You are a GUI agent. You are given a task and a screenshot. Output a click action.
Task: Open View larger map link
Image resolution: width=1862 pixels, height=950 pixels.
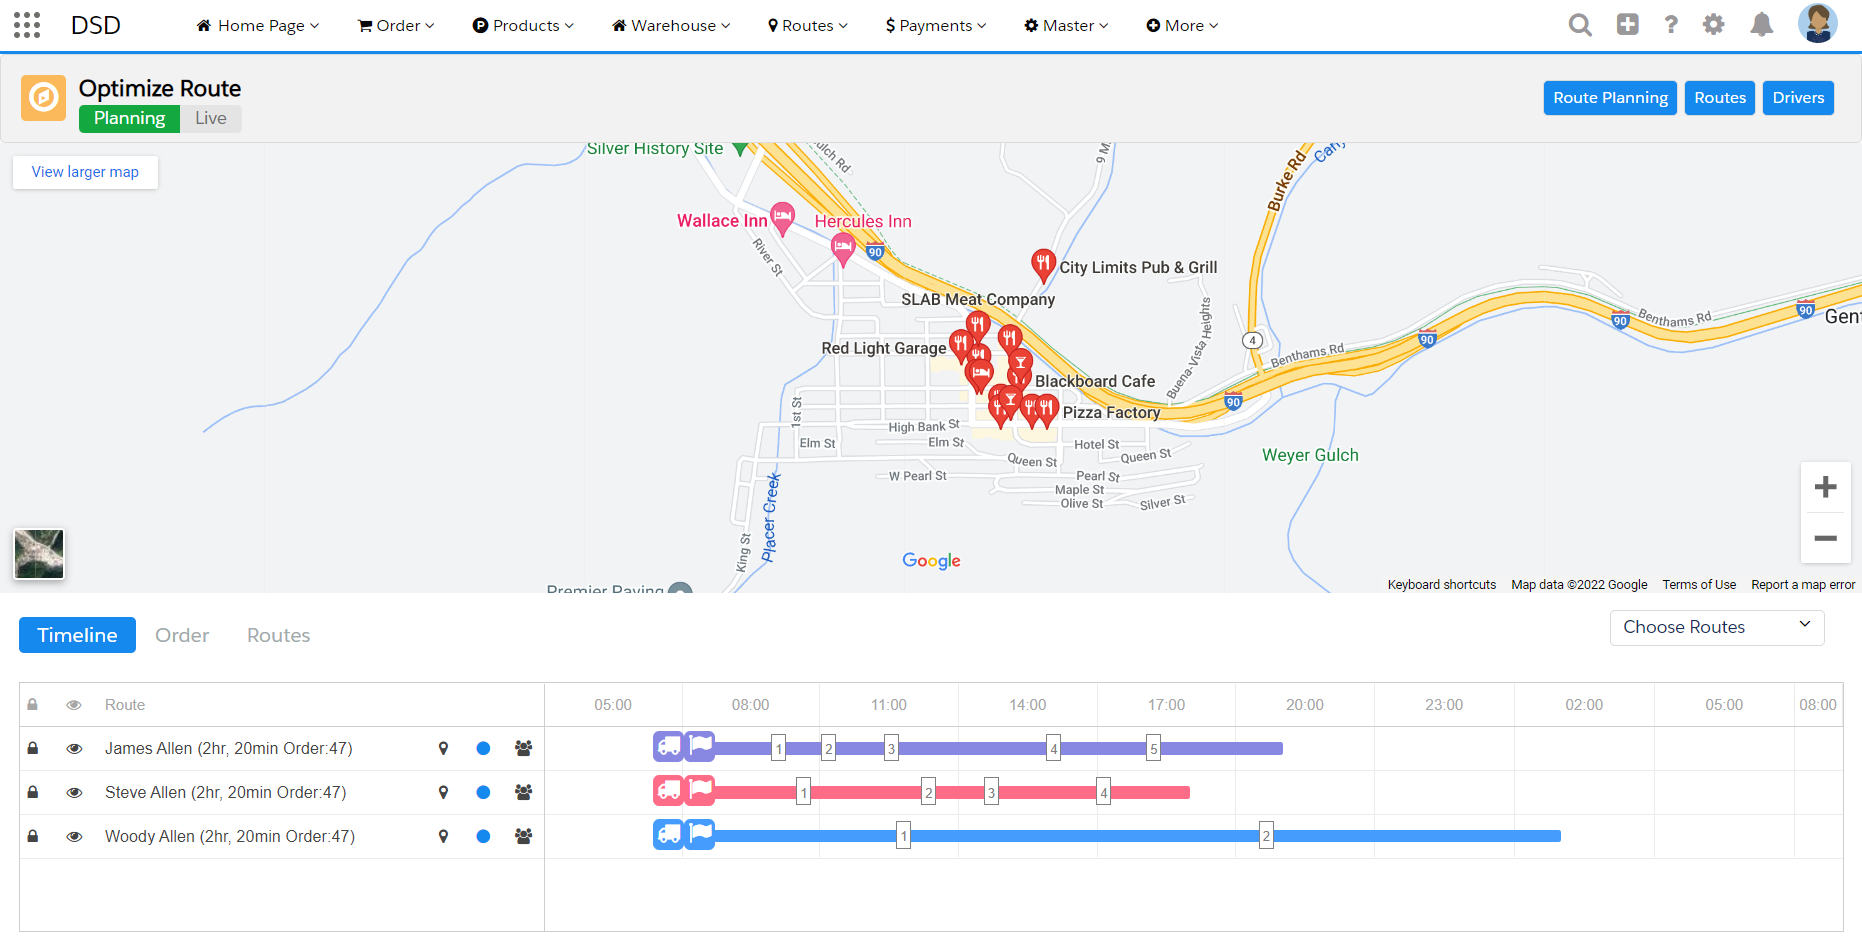85,171
